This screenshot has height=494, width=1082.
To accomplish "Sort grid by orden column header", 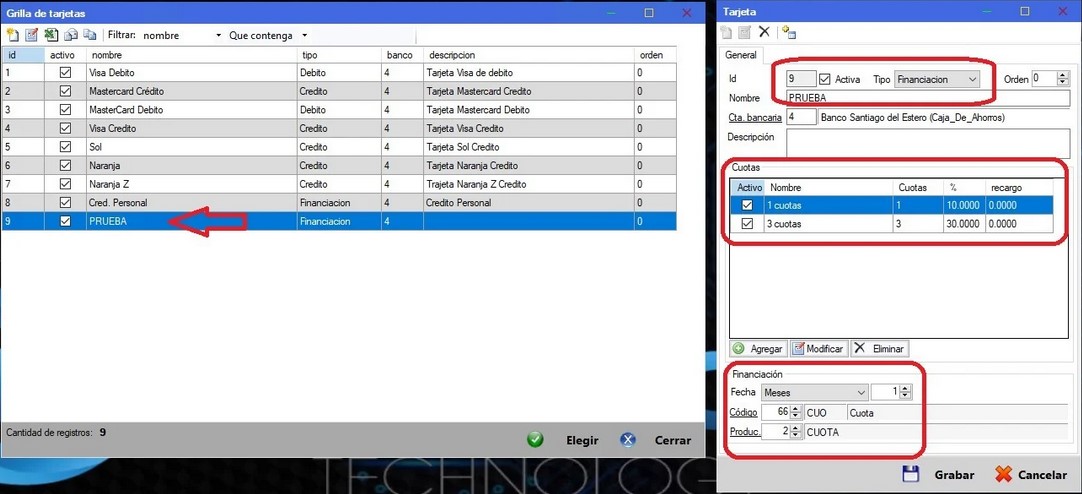I will tap(656, 55).
